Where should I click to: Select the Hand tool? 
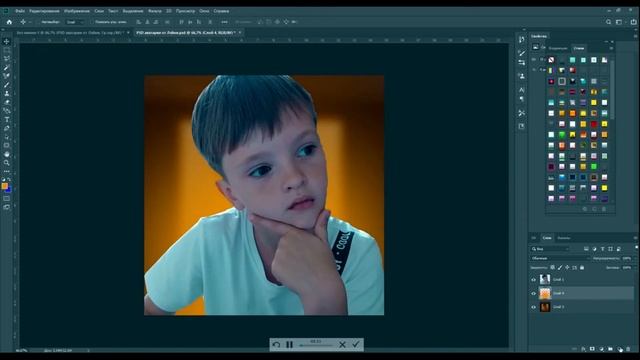tap(7, 154)
